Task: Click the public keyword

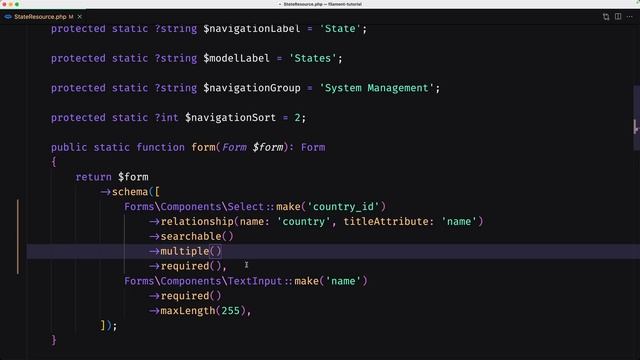Action: (69, 147)
